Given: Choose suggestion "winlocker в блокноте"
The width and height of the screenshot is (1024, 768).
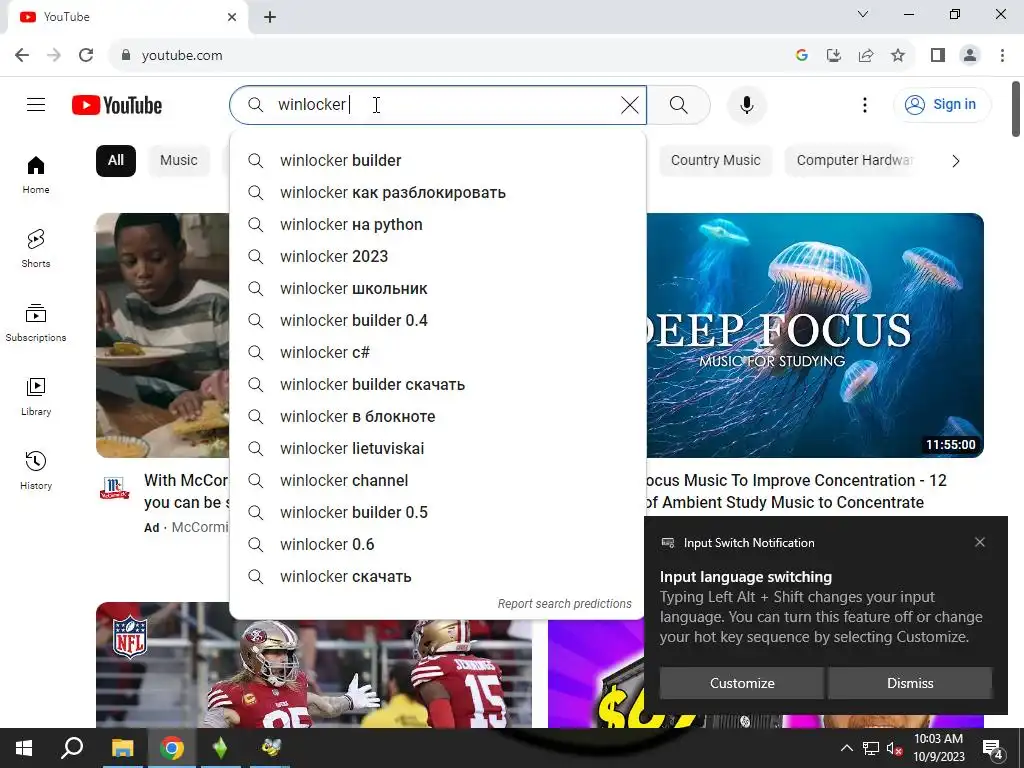Looking at the screenshot, I should [x=438, y=417].
